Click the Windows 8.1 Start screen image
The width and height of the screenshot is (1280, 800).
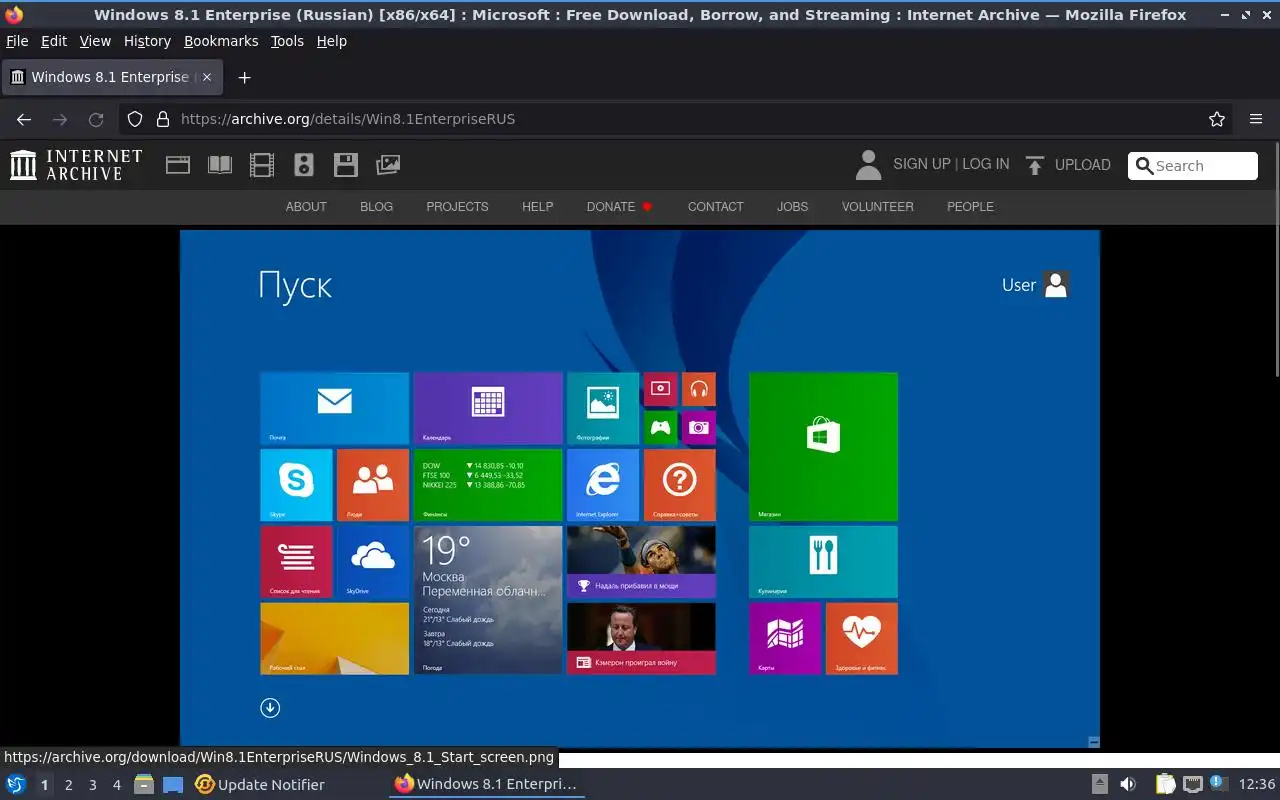click(640, 489)
